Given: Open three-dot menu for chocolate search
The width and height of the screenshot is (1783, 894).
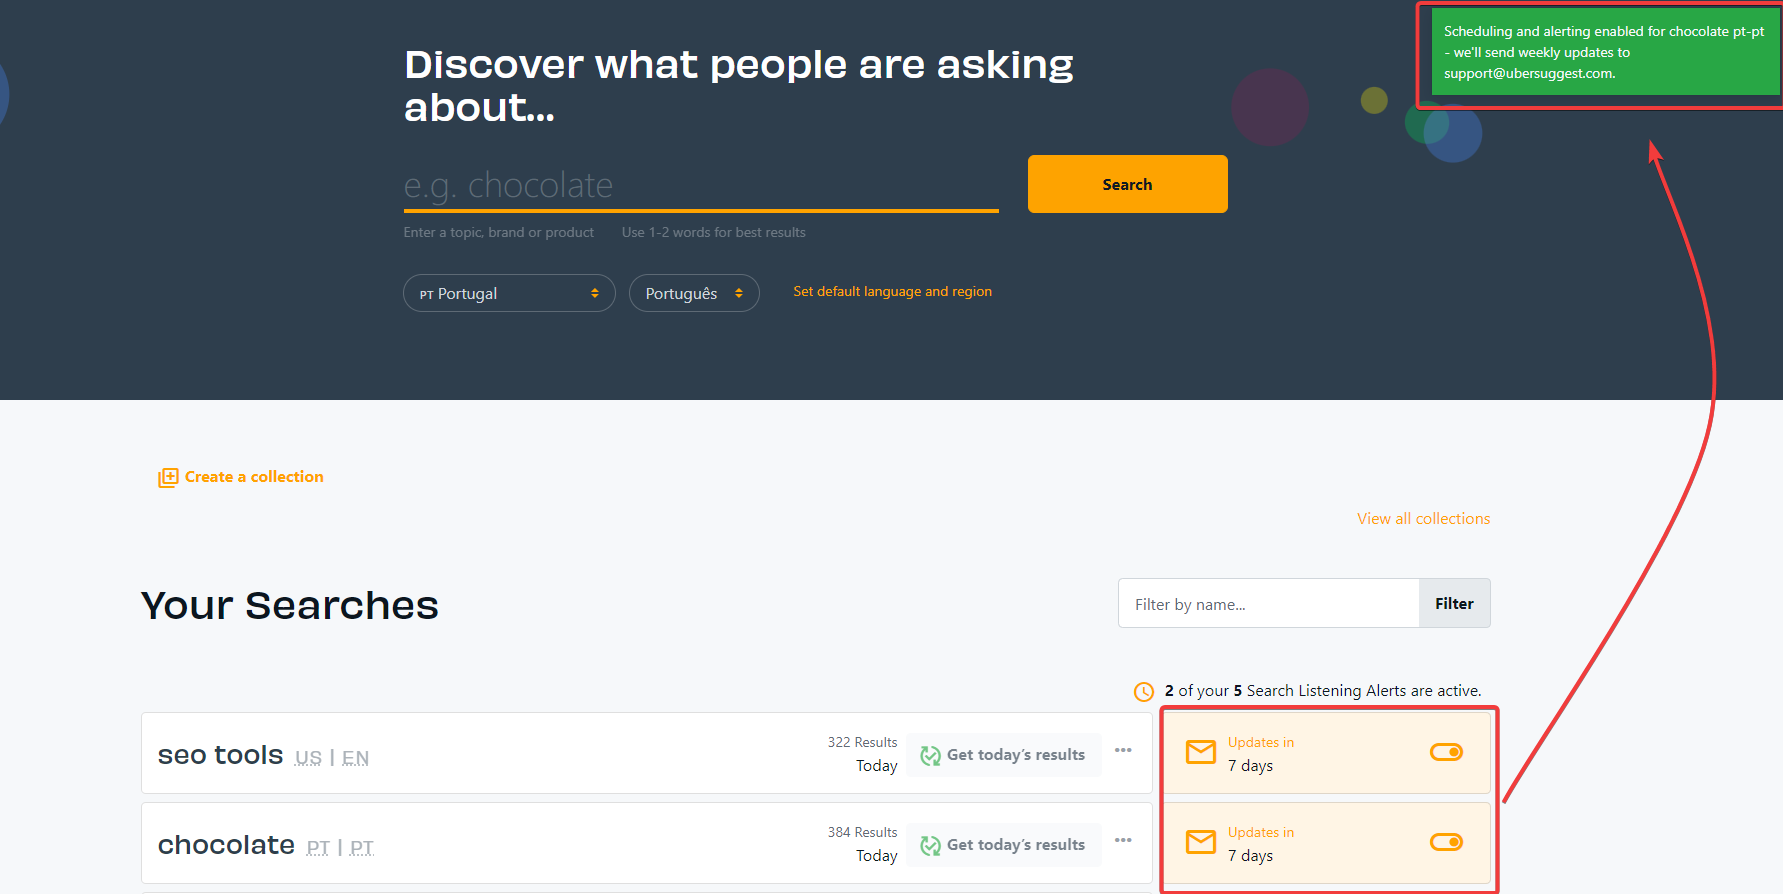Looking at the screenshot, I should coord(1123,840).
